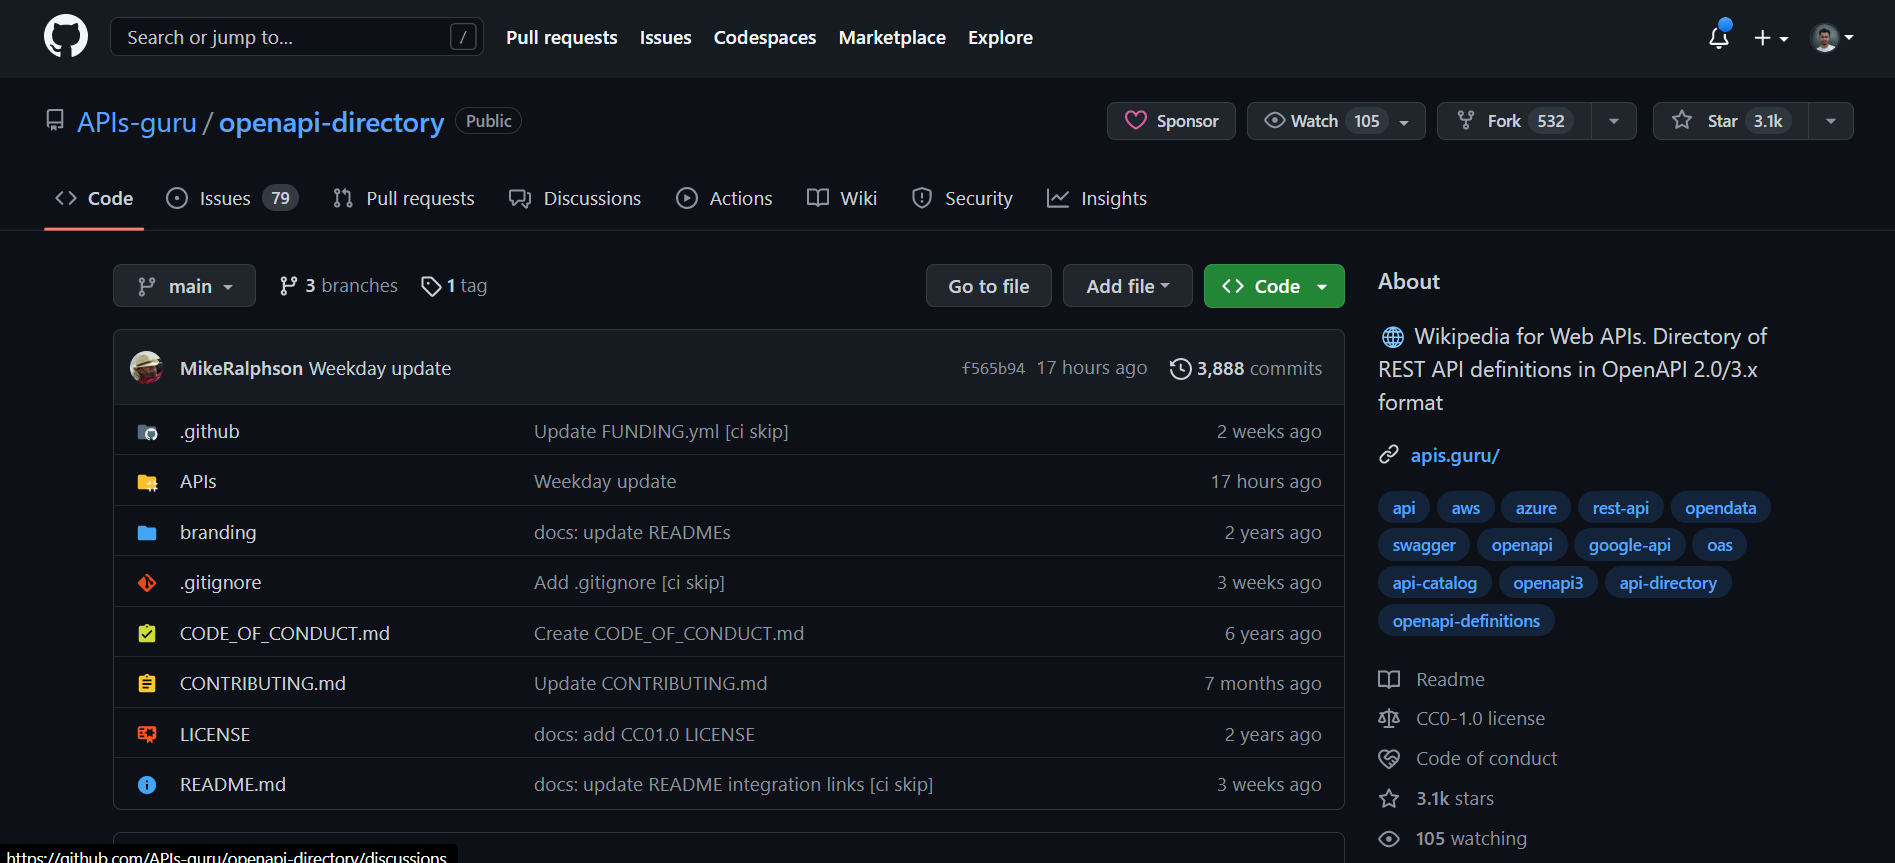Select the api-catalog topic tag
1895x863 pixels.
[x=1434, y=583]
